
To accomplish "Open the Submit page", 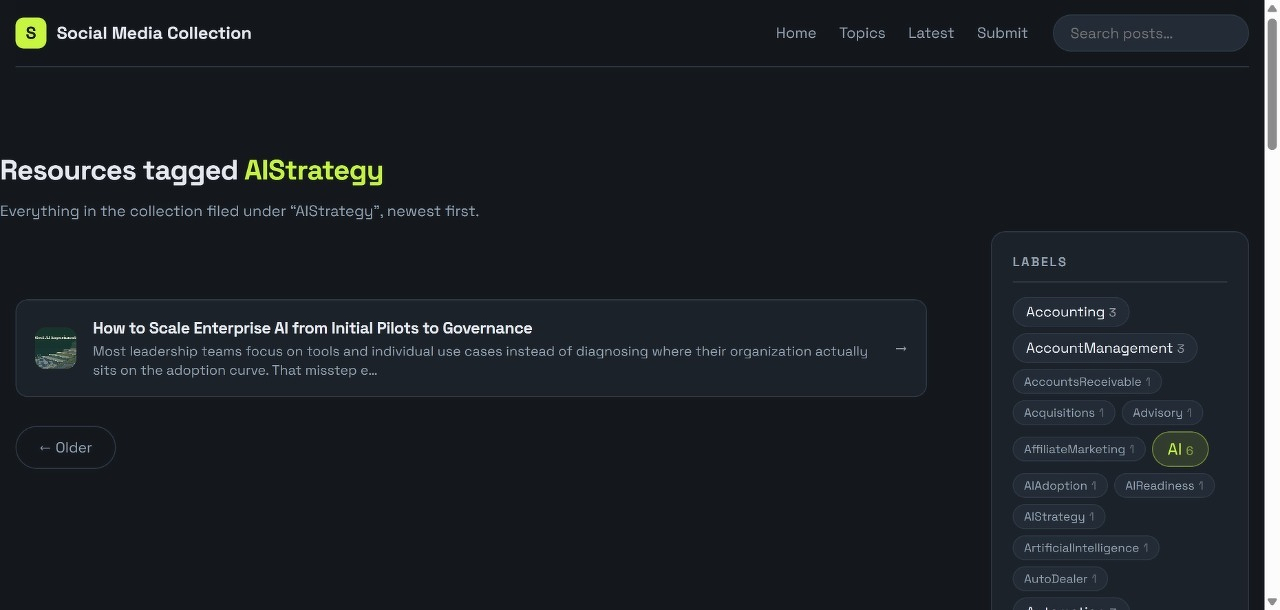I will [x=1002, y=33].
